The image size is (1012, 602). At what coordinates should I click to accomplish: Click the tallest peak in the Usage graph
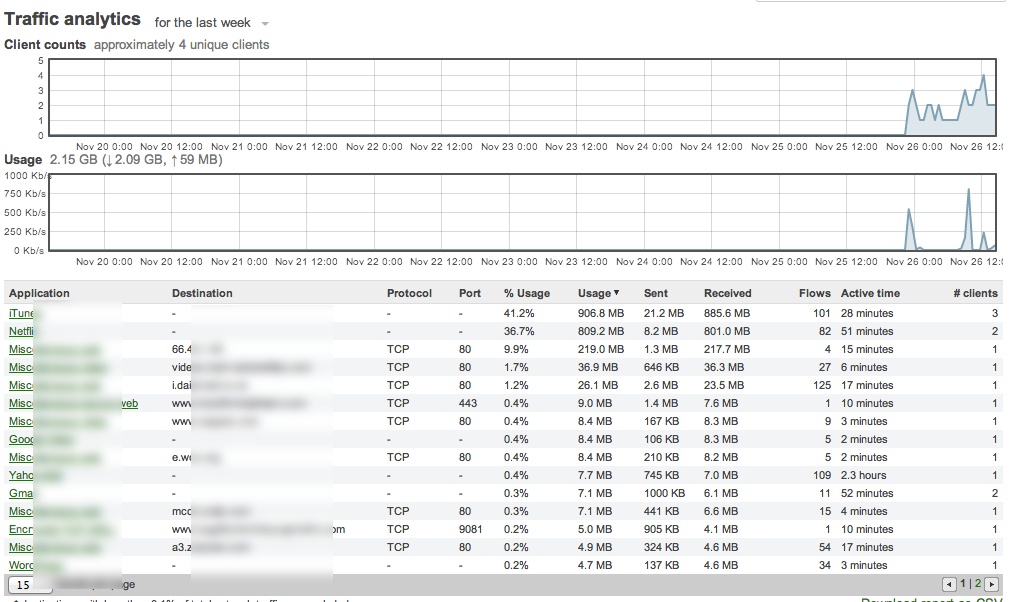tap(968, 190)
